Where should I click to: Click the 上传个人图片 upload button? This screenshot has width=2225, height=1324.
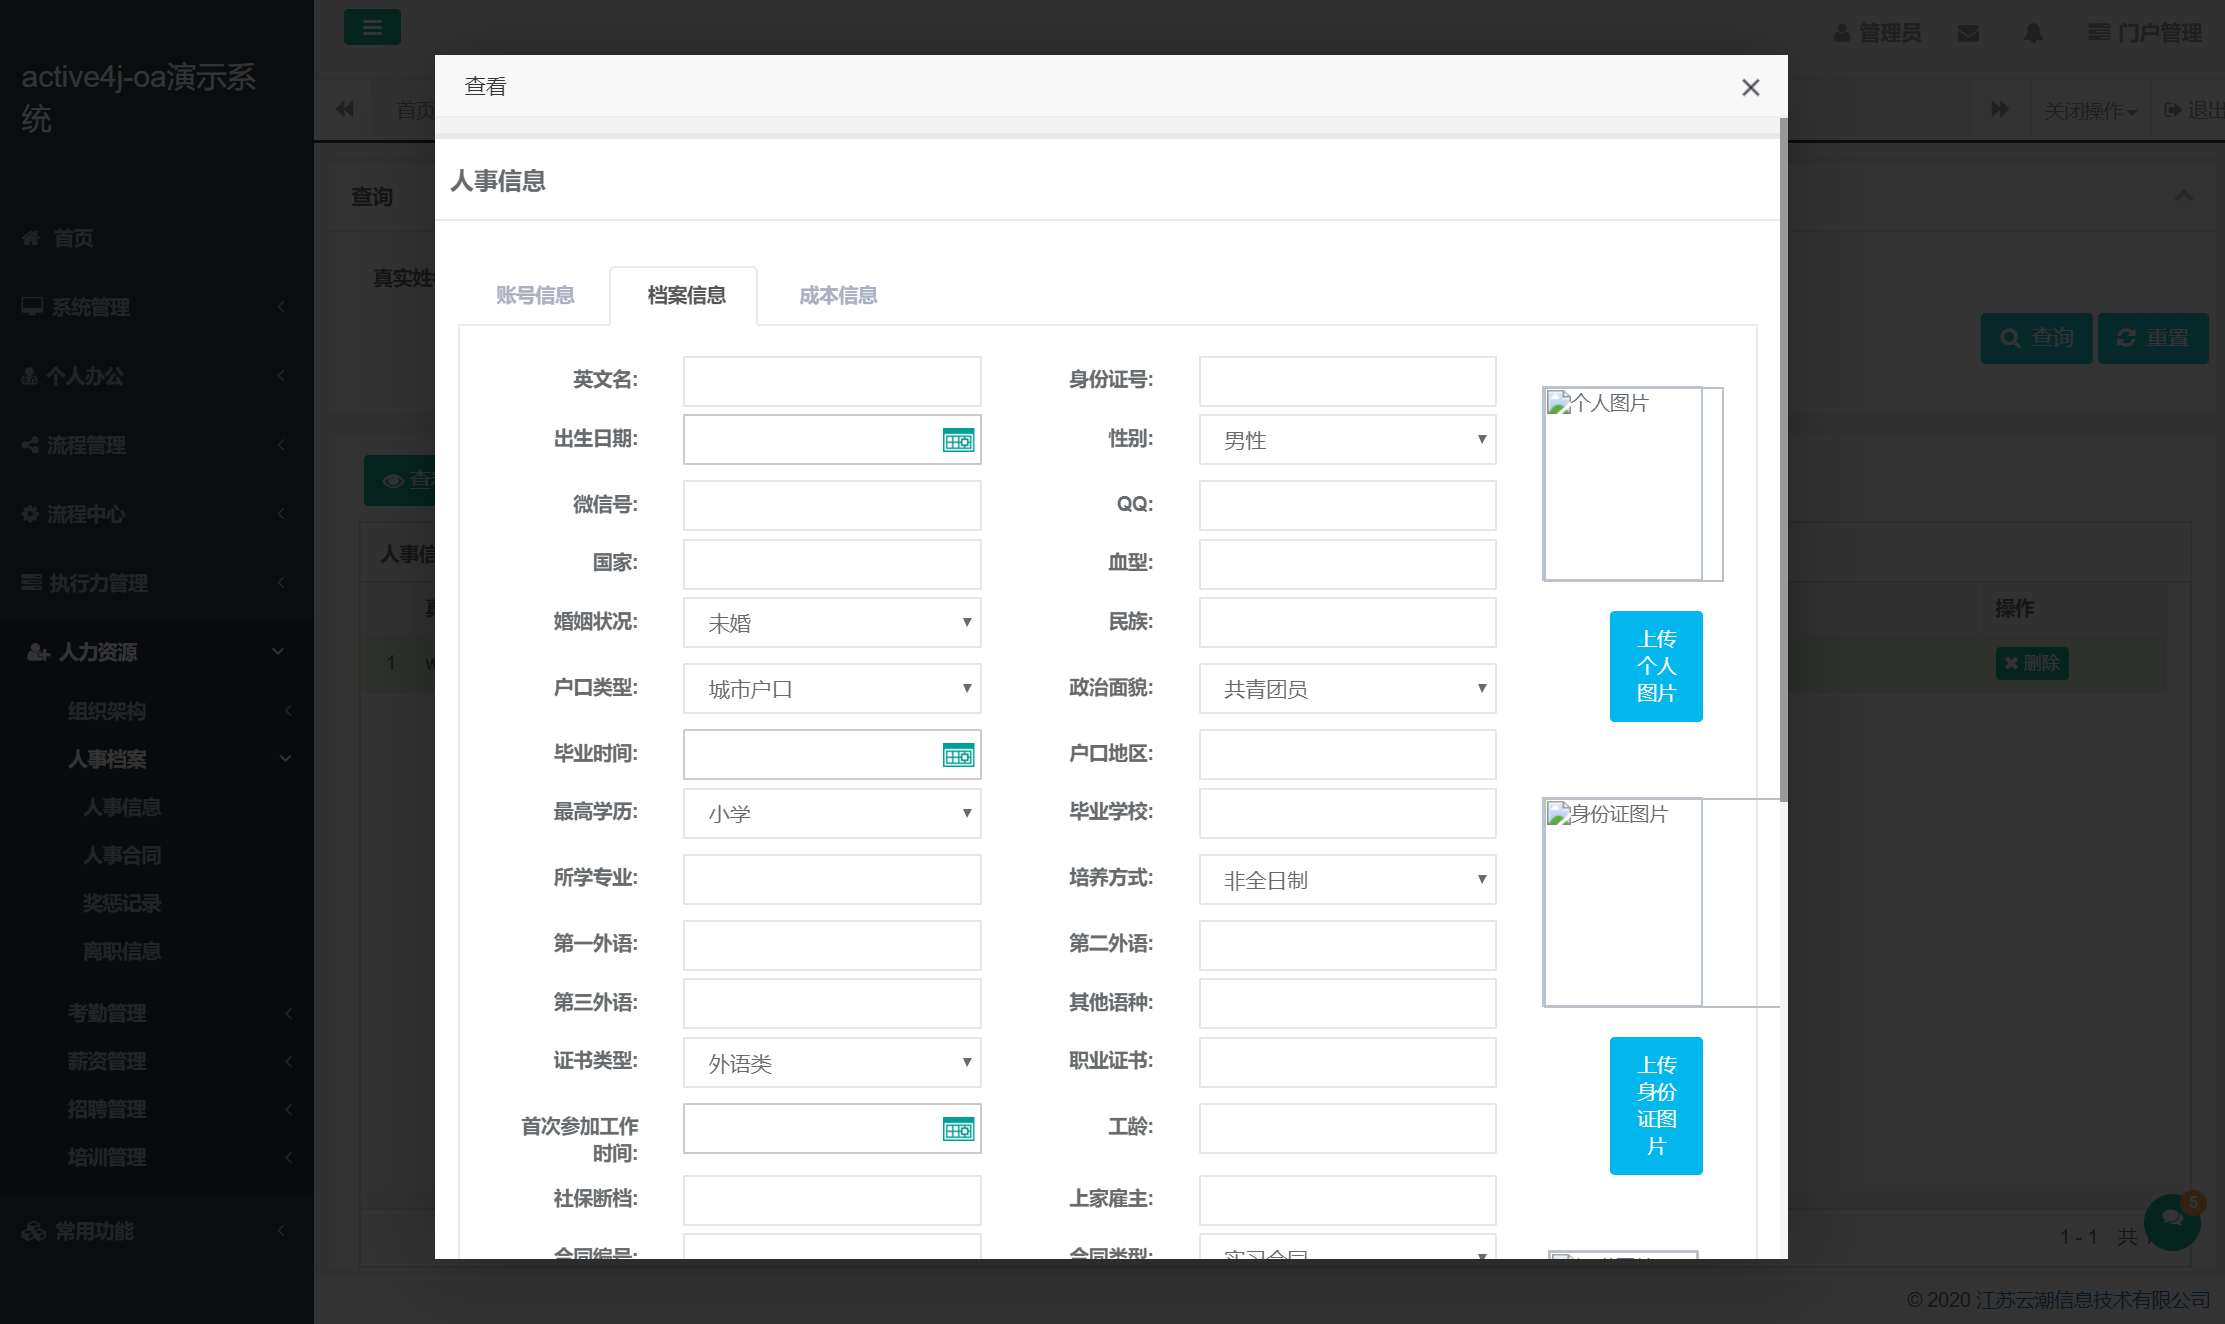click(x=1655, y=666)
